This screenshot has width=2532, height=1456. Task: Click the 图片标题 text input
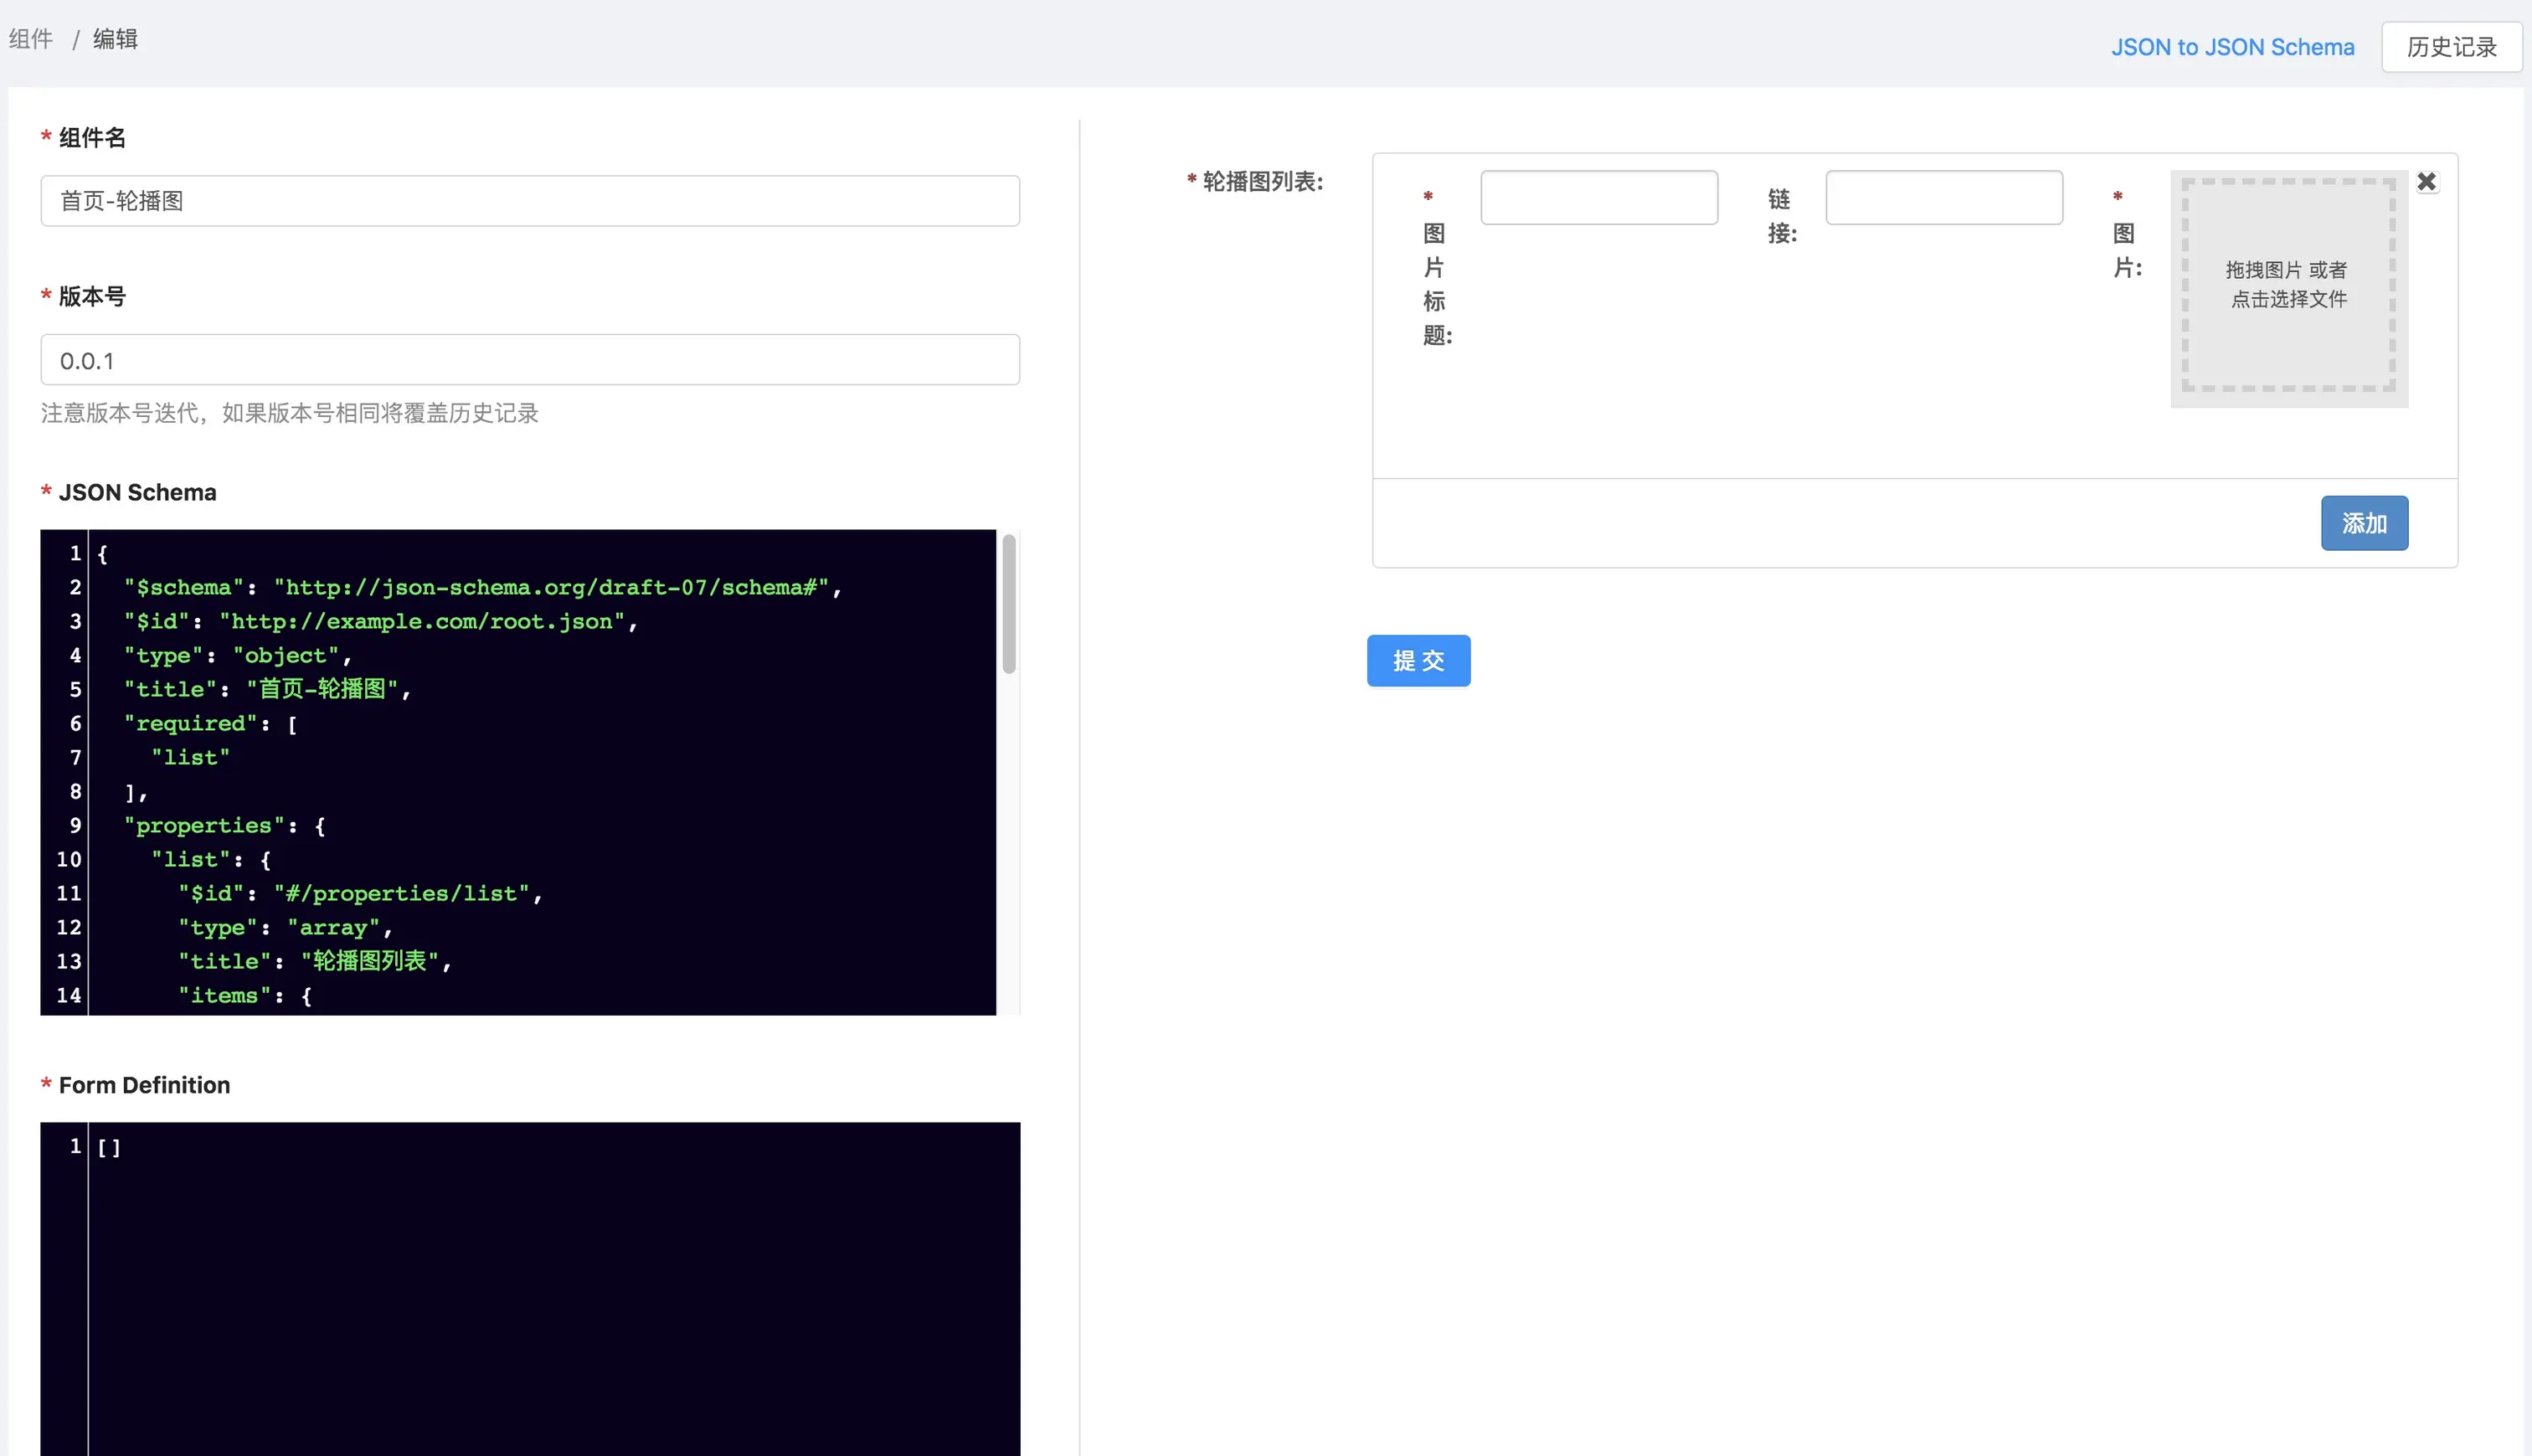click(x=1599, y=198)
